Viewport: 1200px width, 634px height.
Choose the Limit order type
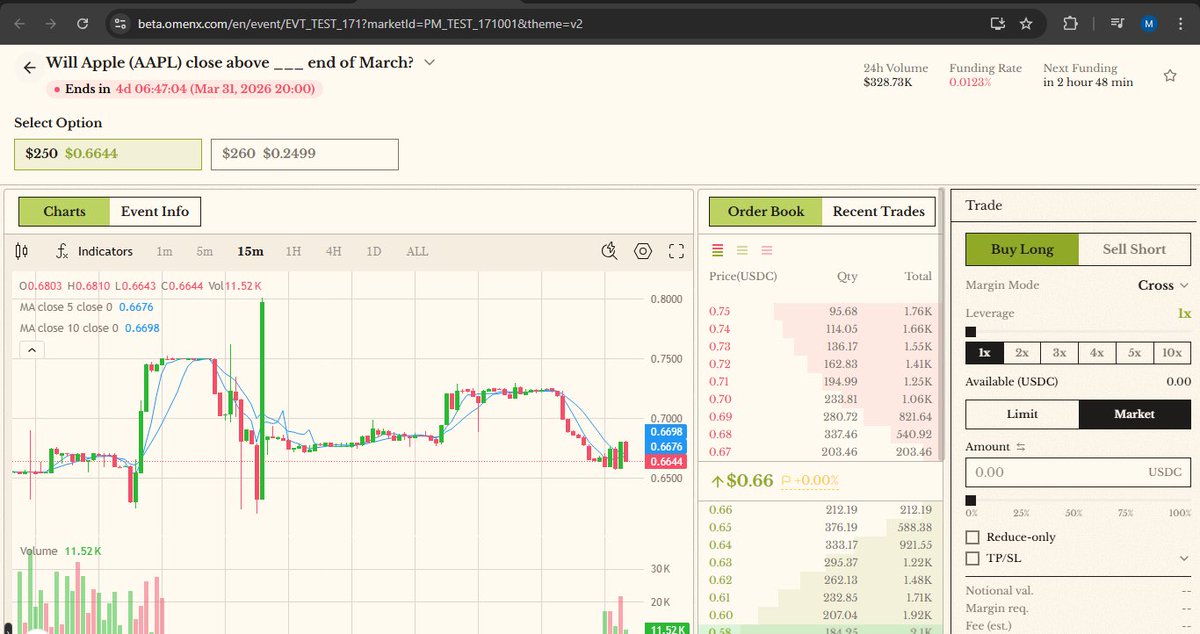pyautogui.click(x=1022, y=414)
